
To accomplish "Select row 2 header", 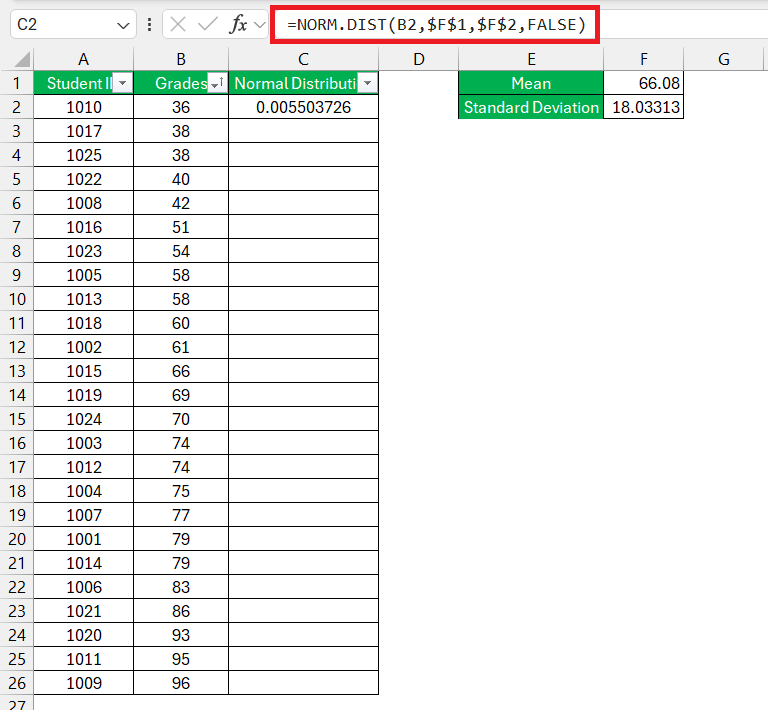I will 17,107.
